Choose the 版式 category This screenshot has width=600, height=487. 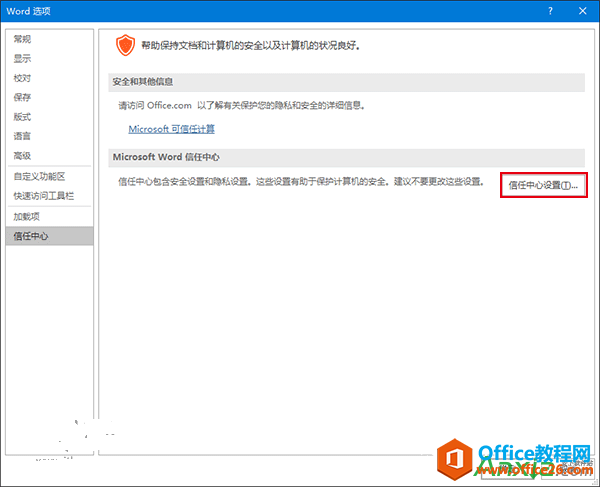pos(49,117)
